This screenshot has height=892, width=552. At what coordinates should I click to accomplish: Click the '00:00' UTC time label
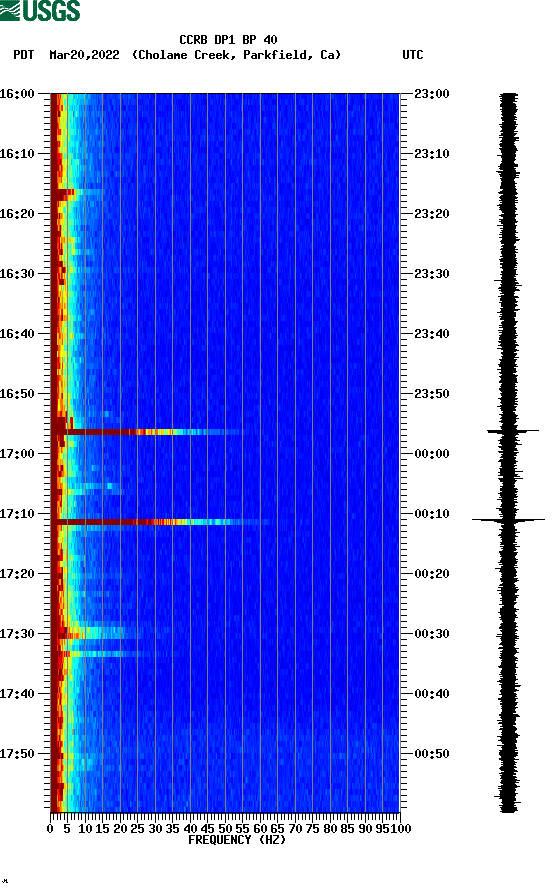coord(432,454)
